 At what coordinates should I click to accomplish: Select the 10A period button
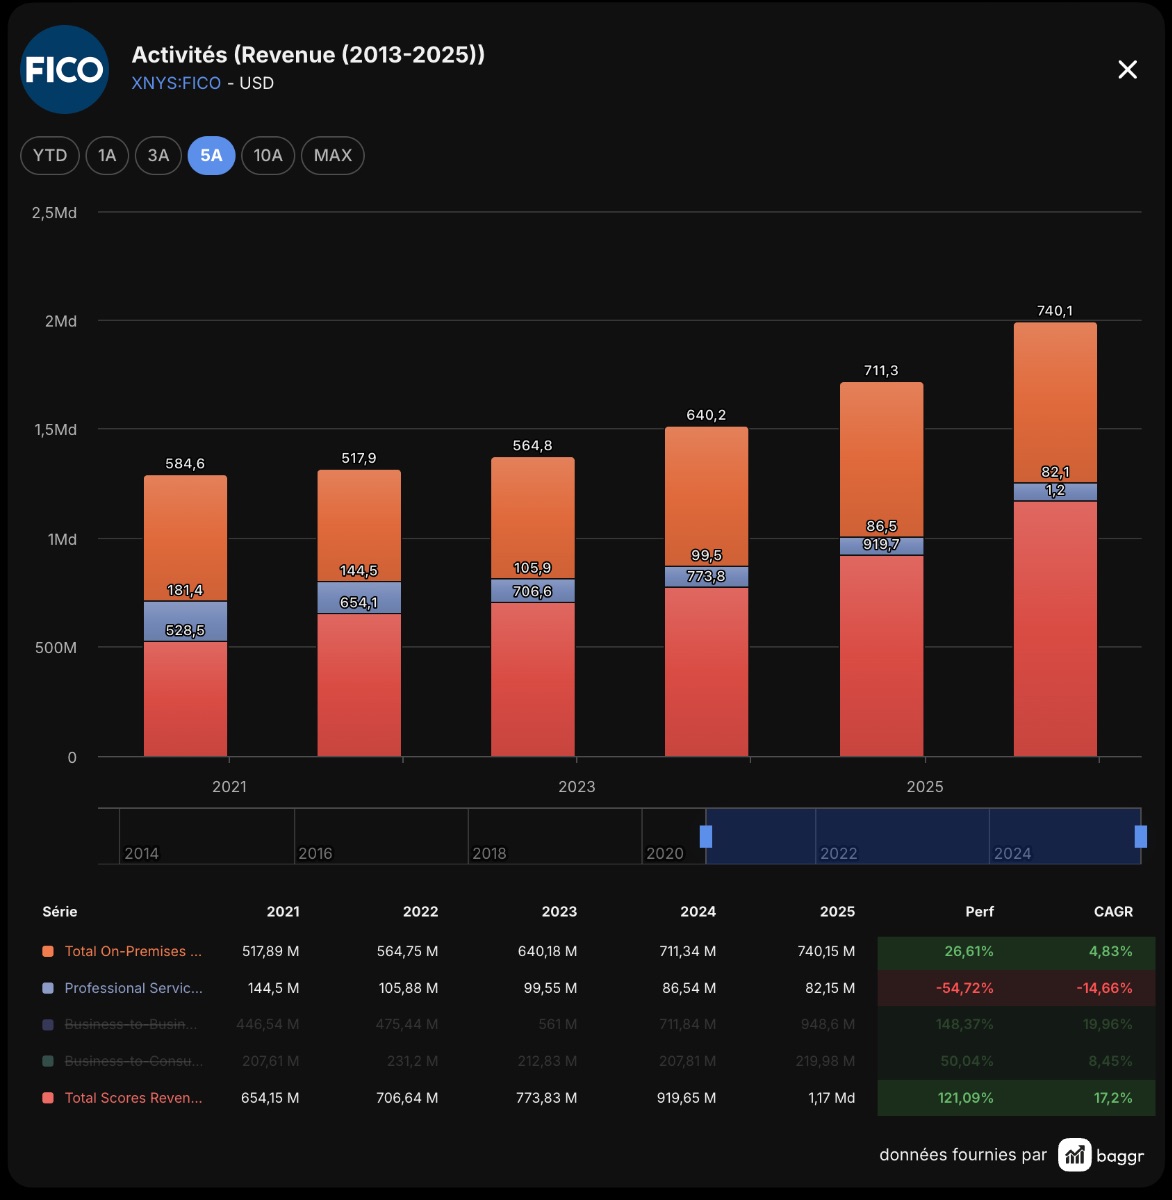pos(268,155)
